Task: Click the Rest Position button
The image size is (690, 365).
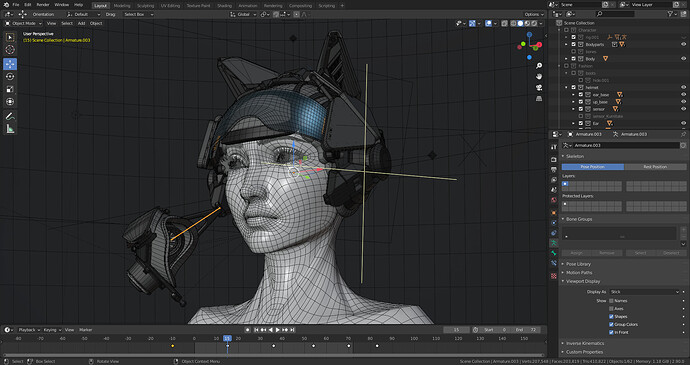Action: point(655,167)
